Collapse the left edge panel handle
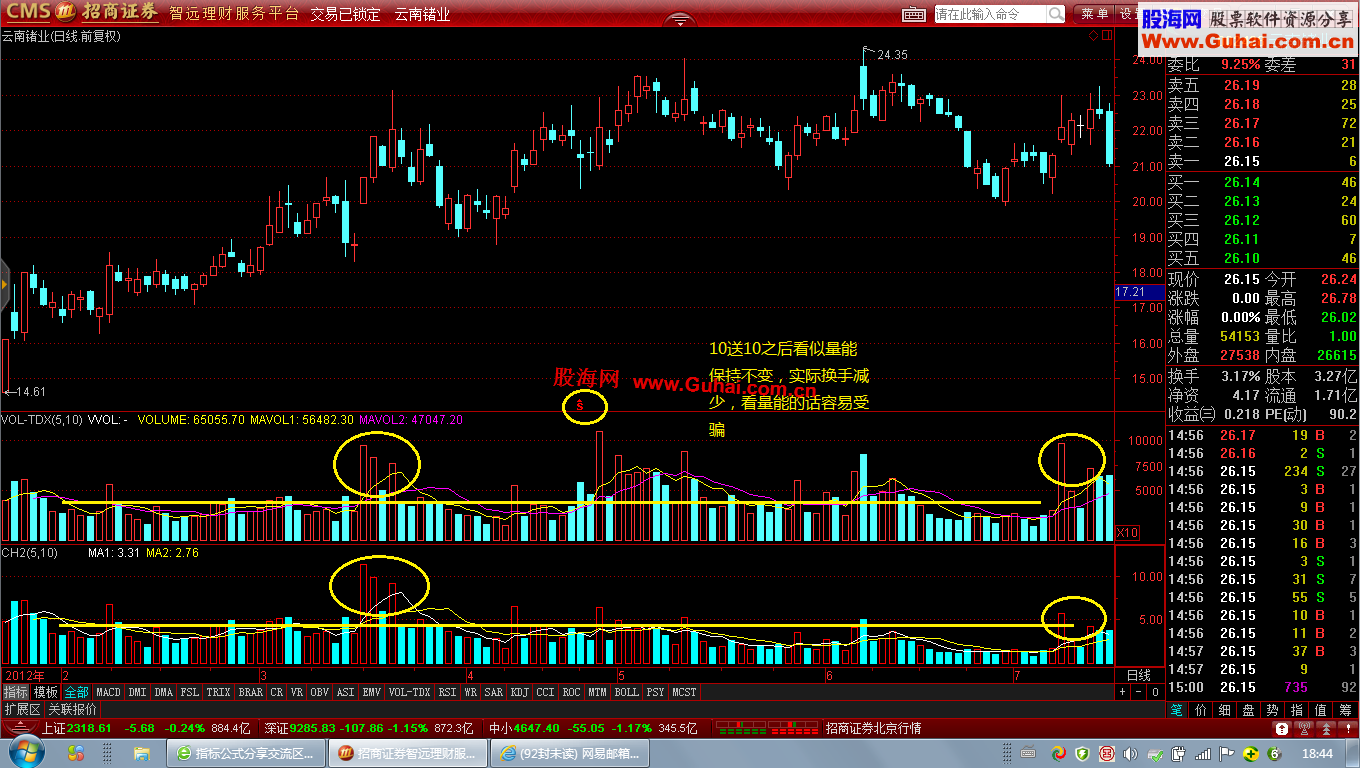The width and height of the screenshot is (1360, 768). pos(4,283)
